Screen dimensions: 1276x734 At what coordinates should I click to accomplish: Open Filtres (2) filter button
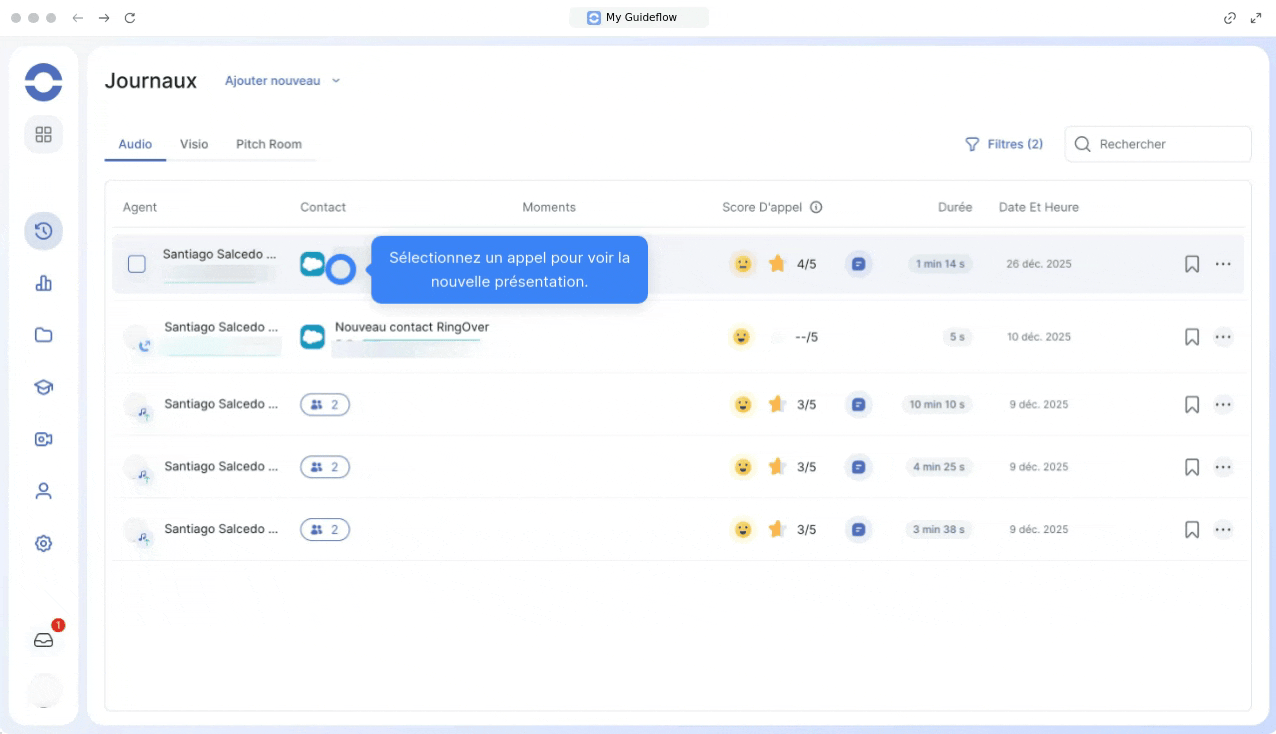coord(1004,144)
